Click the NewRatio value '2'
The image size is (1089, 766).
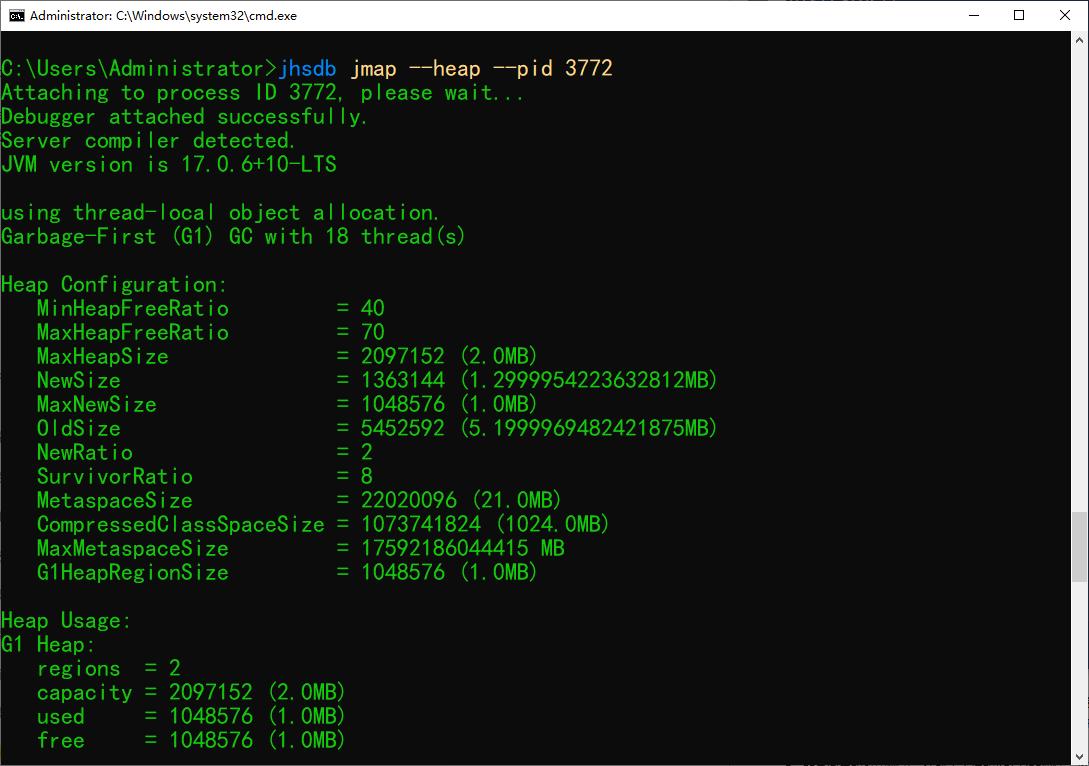(367, 453)
